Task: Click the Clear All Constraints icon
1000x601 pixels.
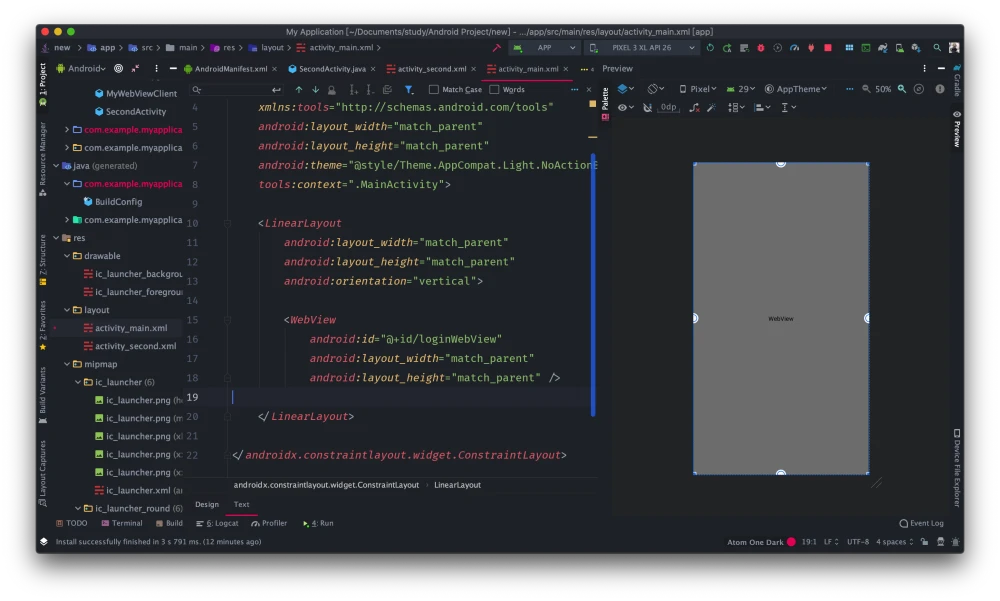Action: [695, 108]
